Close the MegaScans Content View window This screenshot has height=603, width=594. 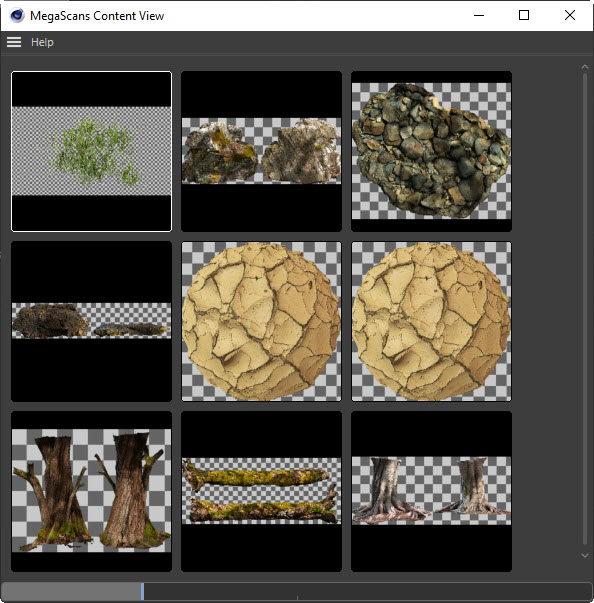click(x=570, y=15)
